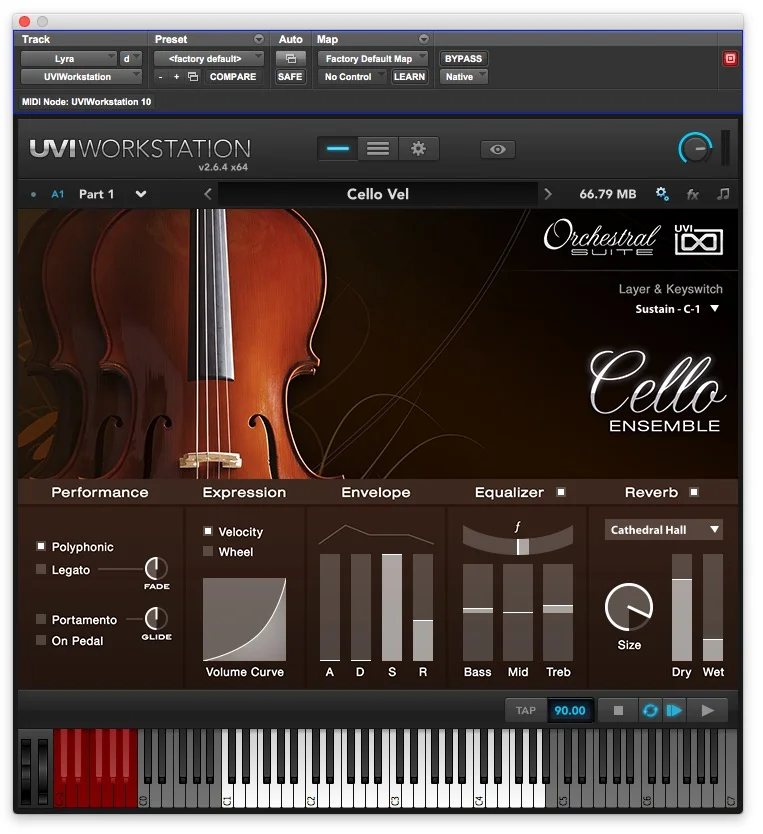Enable the Polyphonic checkbox
Viewport: 763px width, 834px height.
(x=40, y=546)
